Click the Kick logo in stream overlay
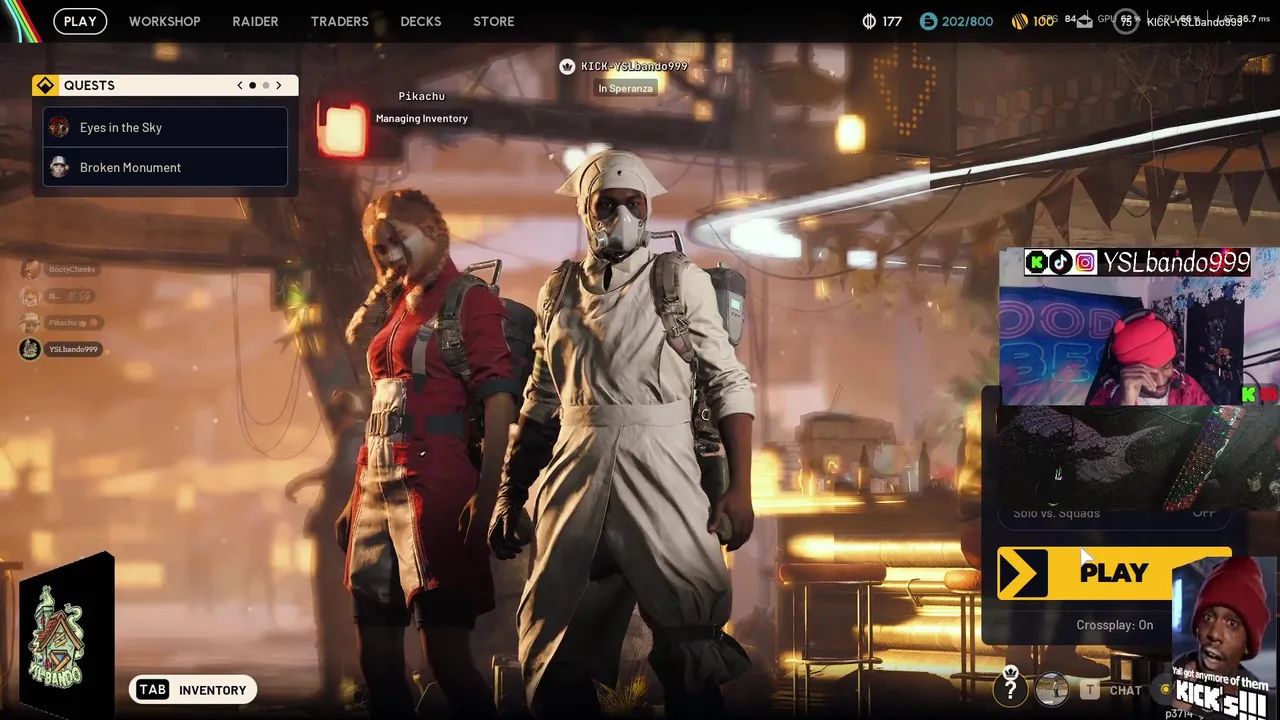This screenshot has width=1280, height=720. tap(1037, 263)
